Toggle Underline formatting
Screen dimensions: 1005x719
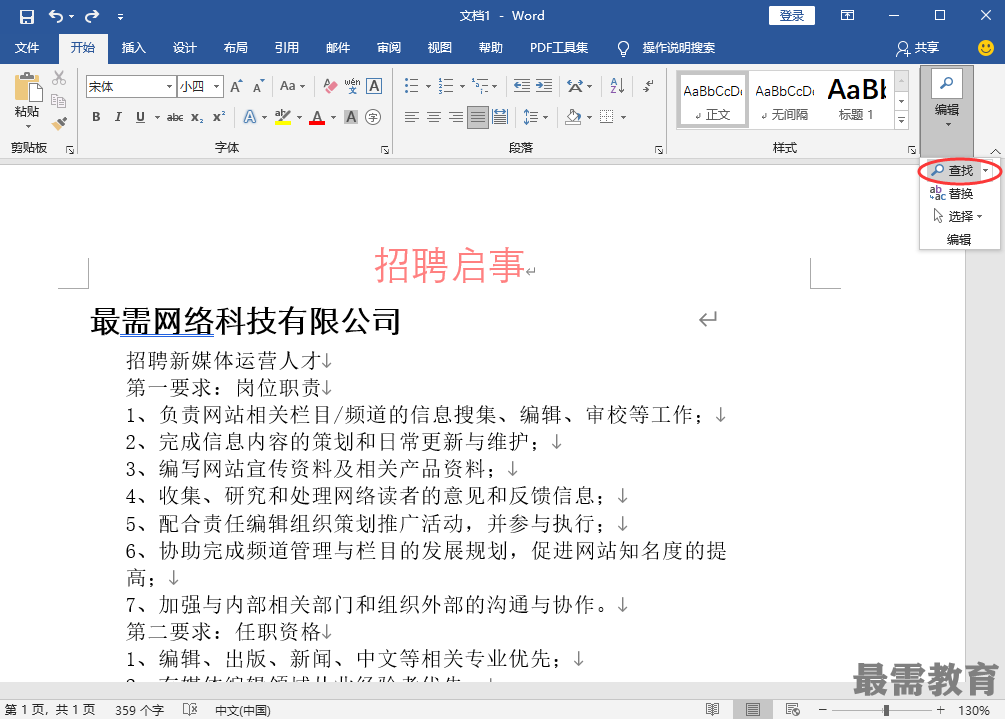tap(140, 117)
